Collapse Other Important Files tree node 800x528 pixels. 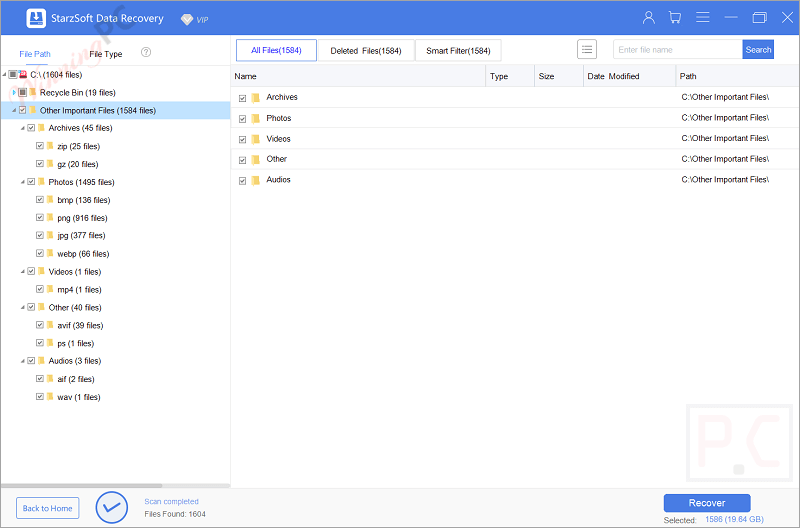click(14, 110)
